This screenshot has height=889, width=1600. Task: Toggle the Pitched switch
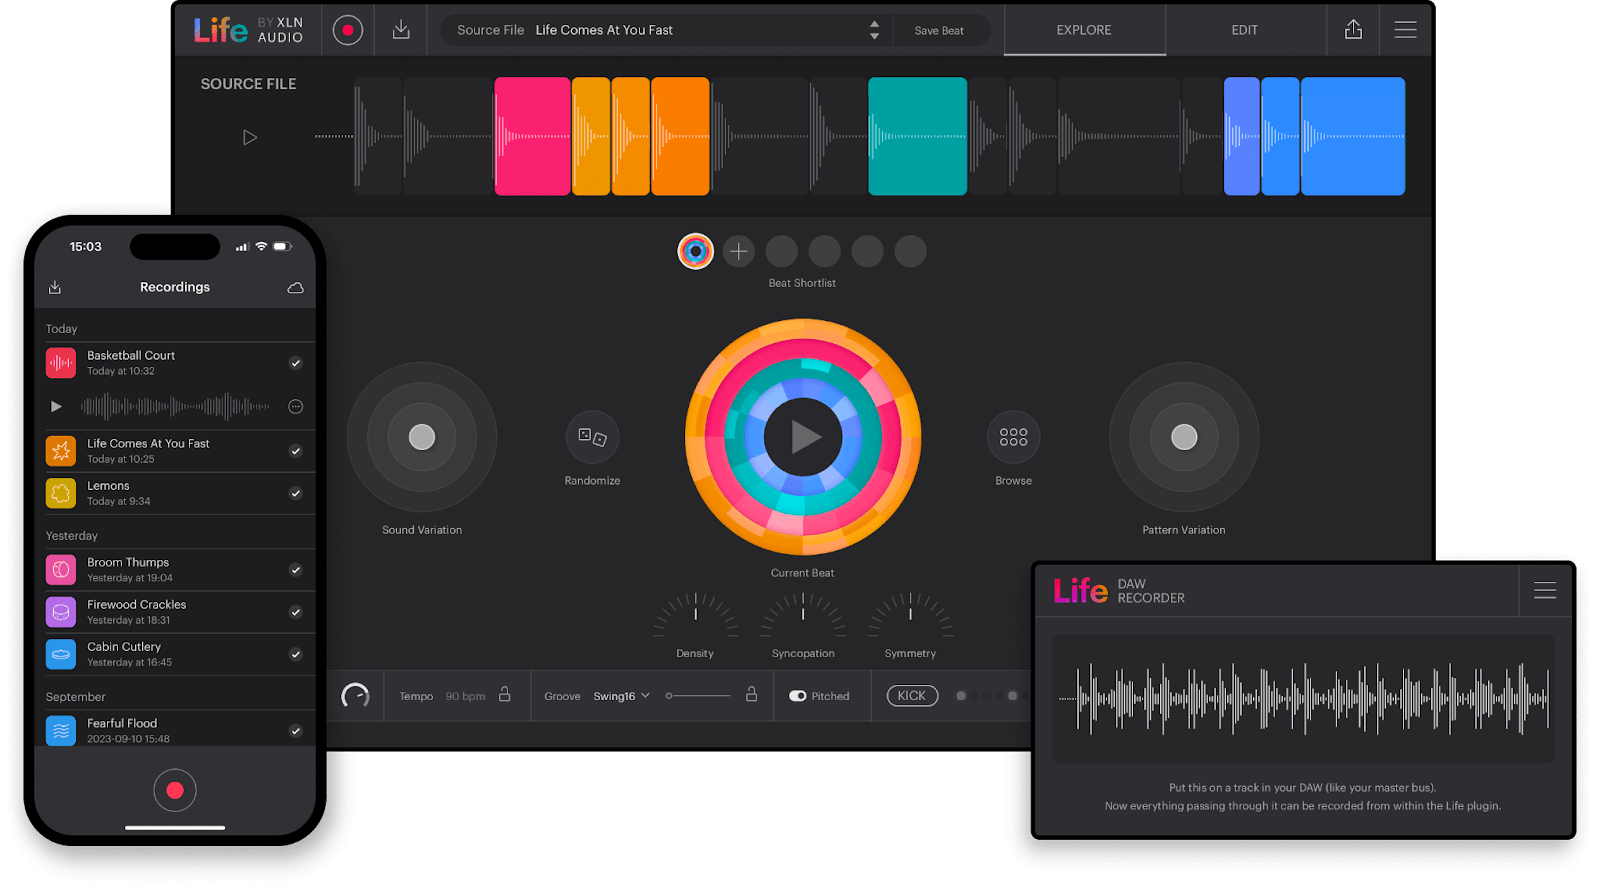click(x=797, y=696)
